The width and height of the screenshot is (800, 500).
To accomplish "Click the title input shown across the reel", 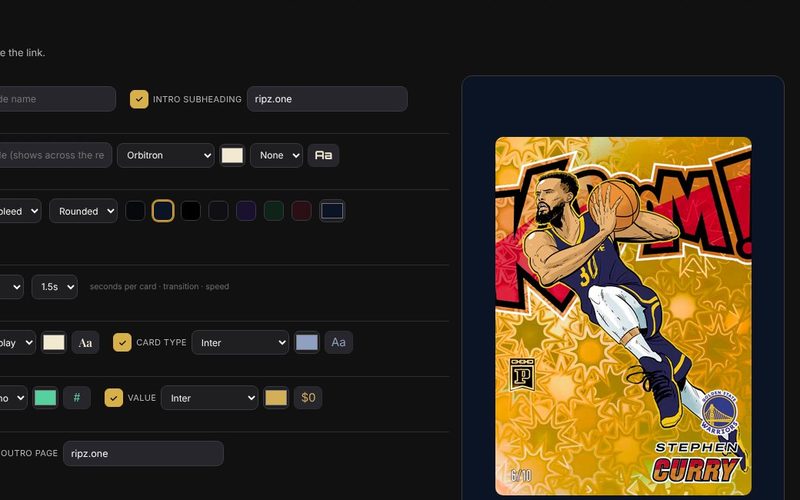I will pyautogui.click(x=56, y=155).
